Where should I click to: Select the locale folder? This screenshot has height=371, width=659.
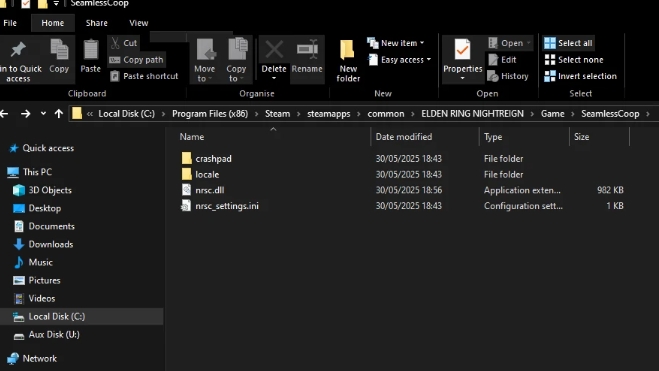[207, 174]
